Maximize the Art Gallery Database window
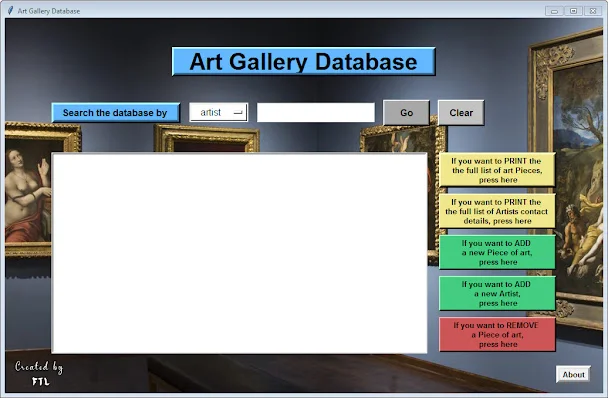Viewport: 608px width, 398px height. click(x=573, y=11)
